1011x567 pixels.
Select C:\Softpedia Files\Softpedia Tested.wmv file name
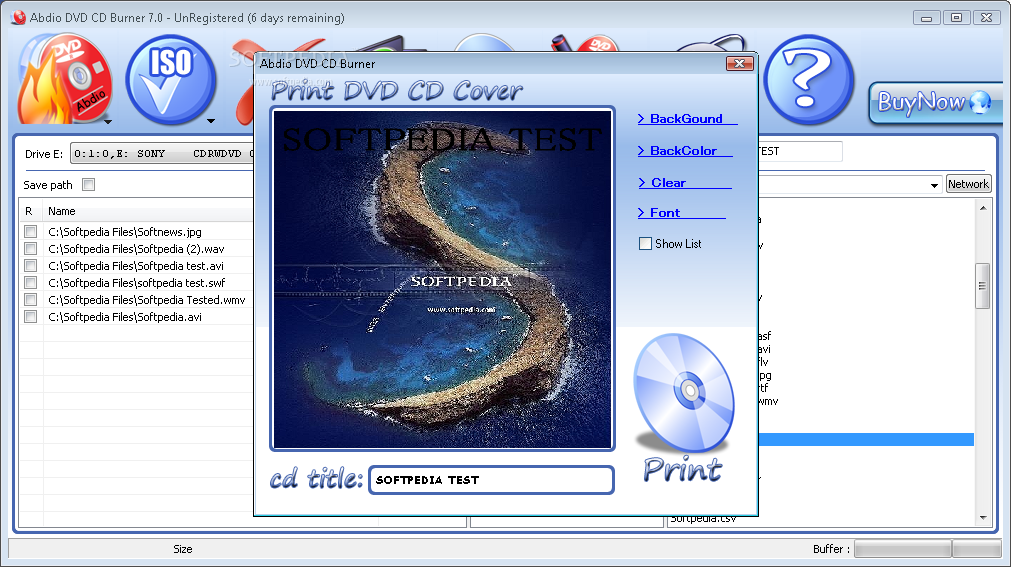pos(147,300)
